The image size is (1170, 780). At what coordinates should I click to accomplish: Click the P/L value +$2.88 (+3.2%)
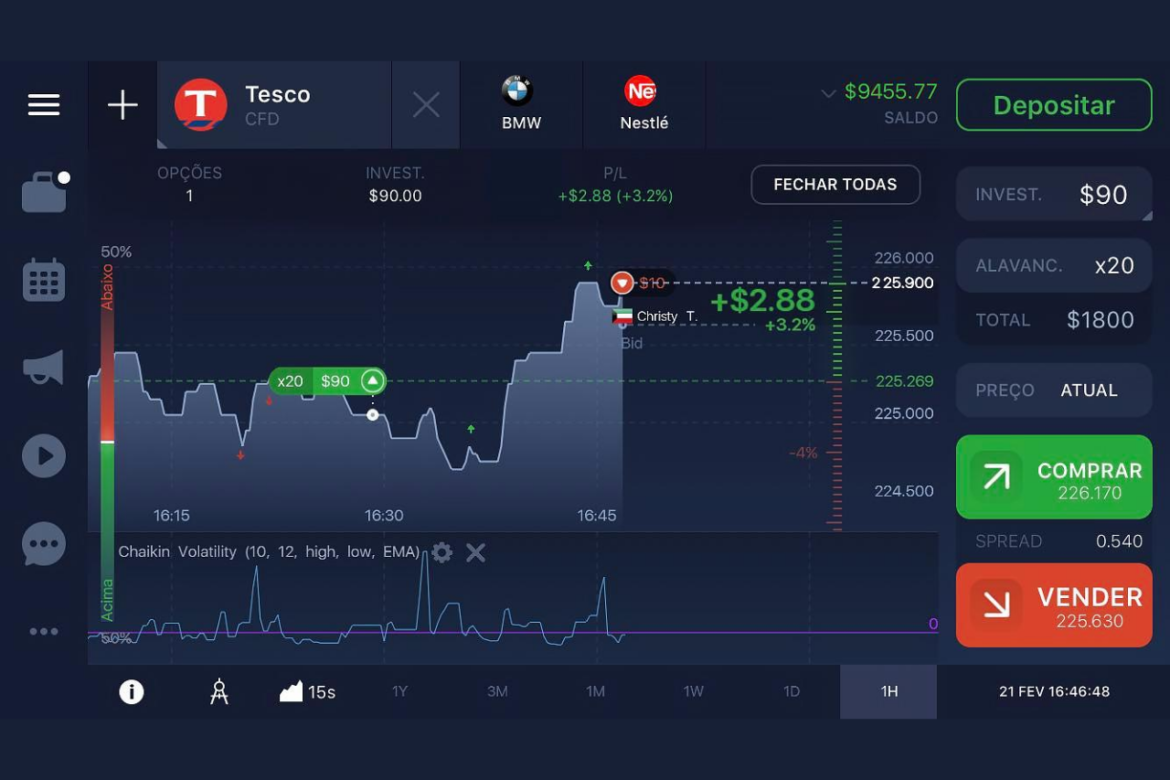coord(616,196)
